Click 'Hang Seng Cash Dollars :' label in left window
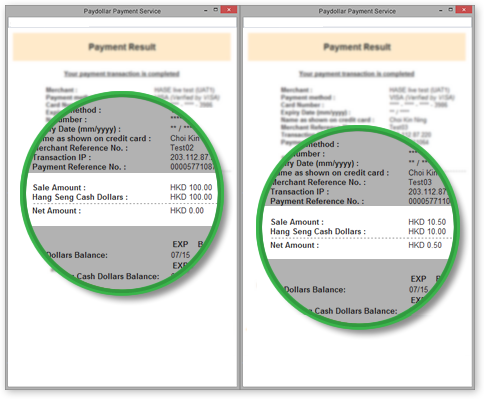Image resolution: width=484 pixels, height=399 pixels. [80, 197]
